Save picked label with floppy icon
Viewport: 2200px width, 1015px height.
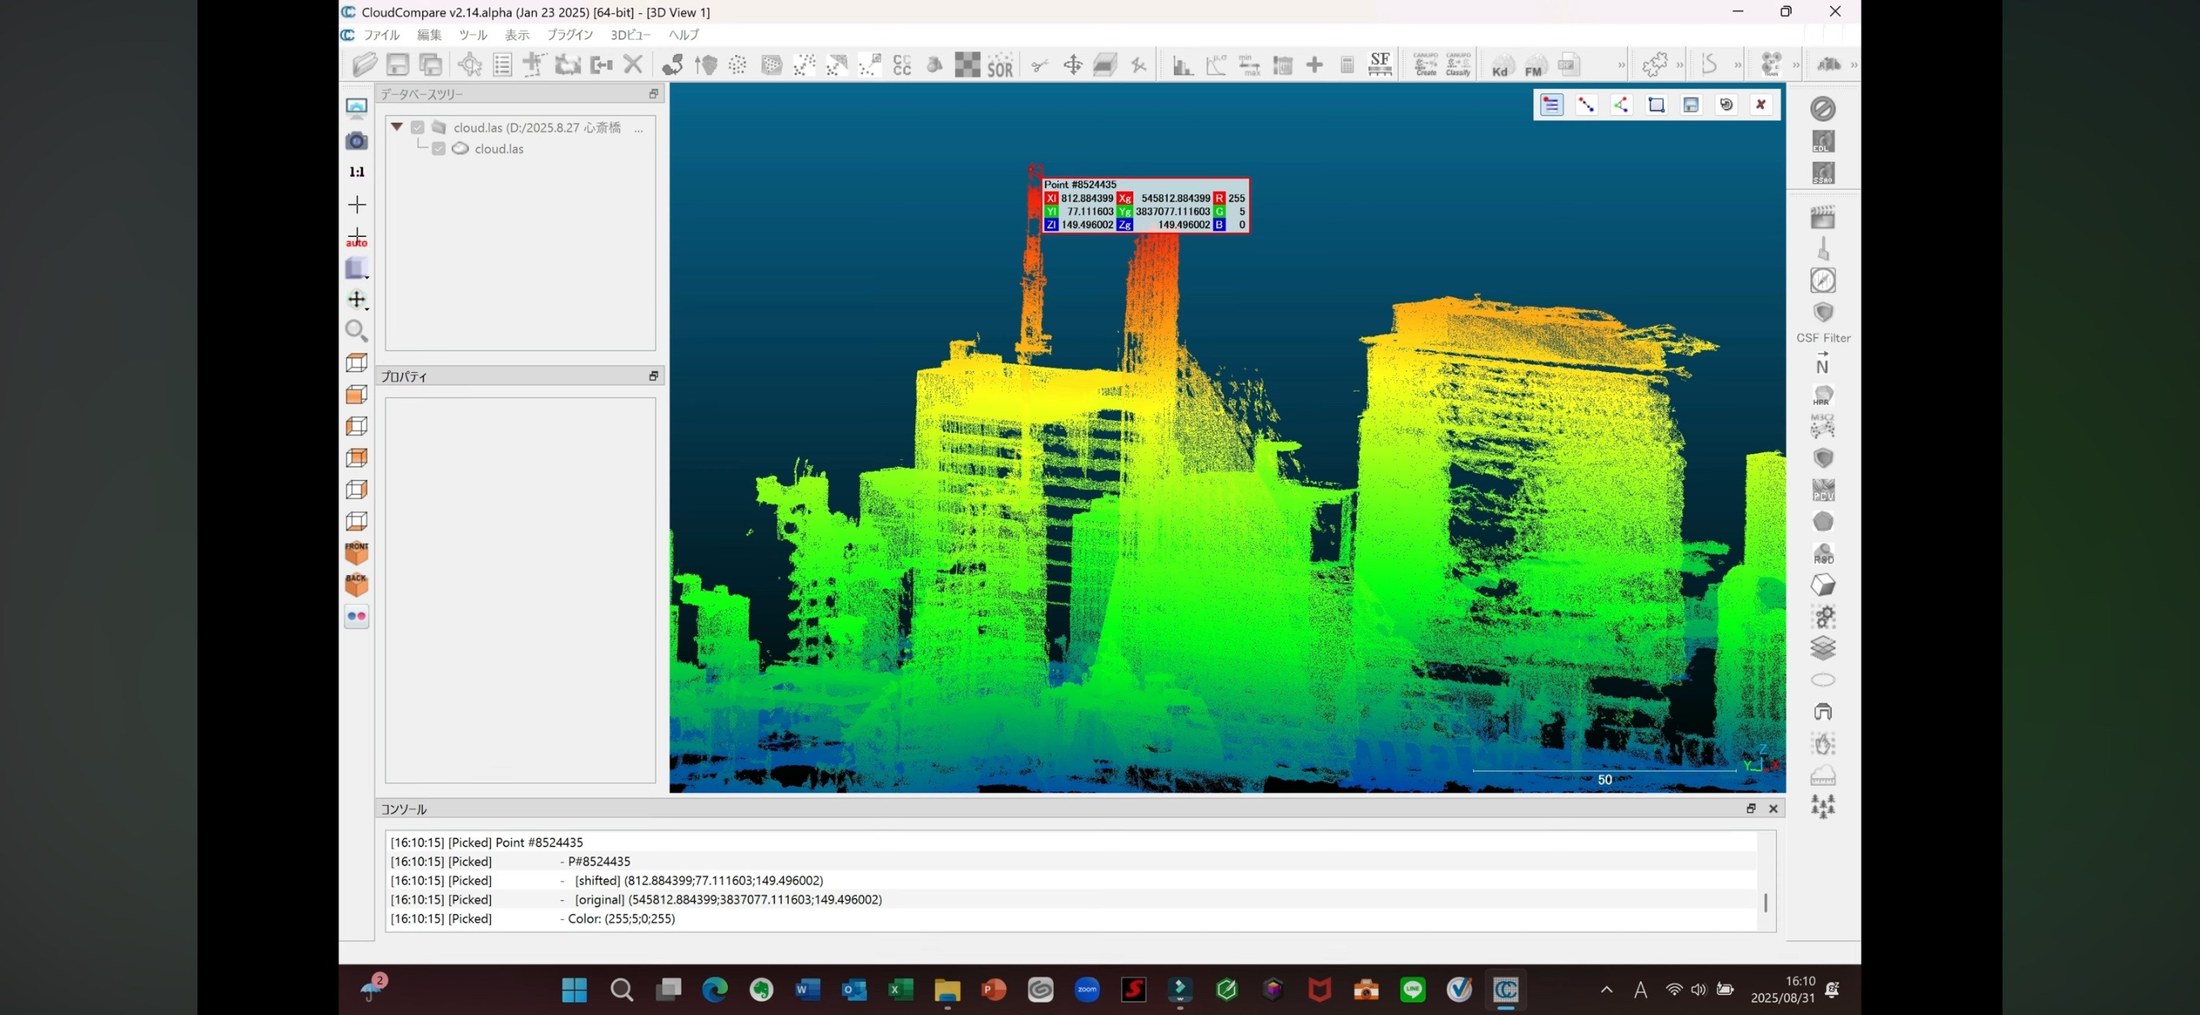coord(1691,105)
